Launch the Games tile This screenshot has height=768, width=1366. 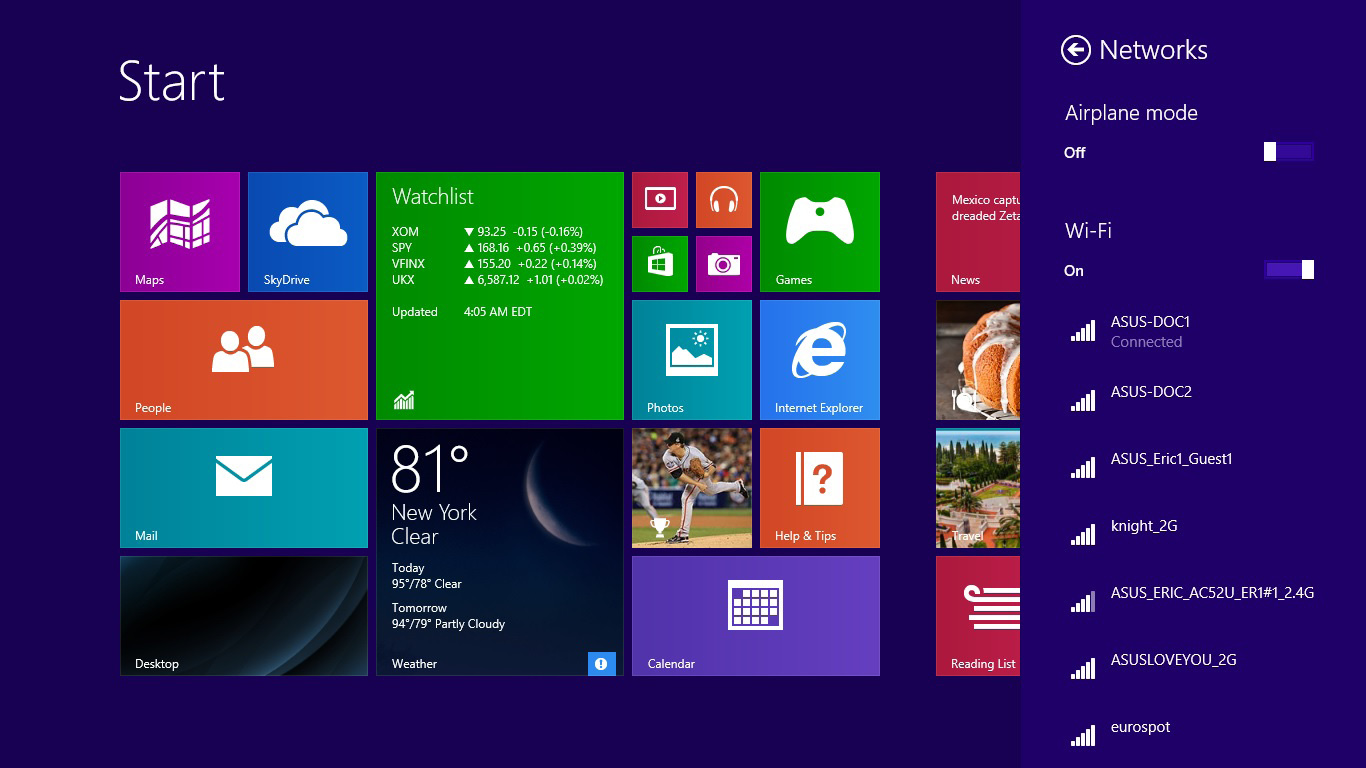pos(820,232)
